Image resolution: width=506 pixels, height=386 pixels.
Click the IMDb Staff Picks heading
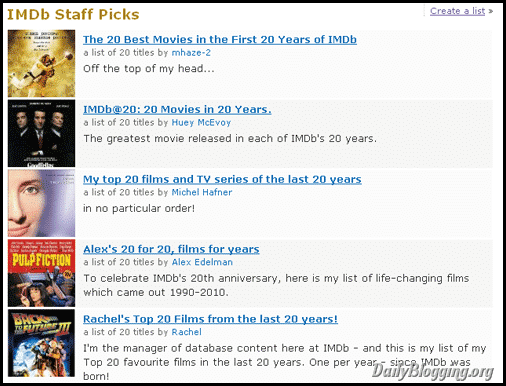73,15
